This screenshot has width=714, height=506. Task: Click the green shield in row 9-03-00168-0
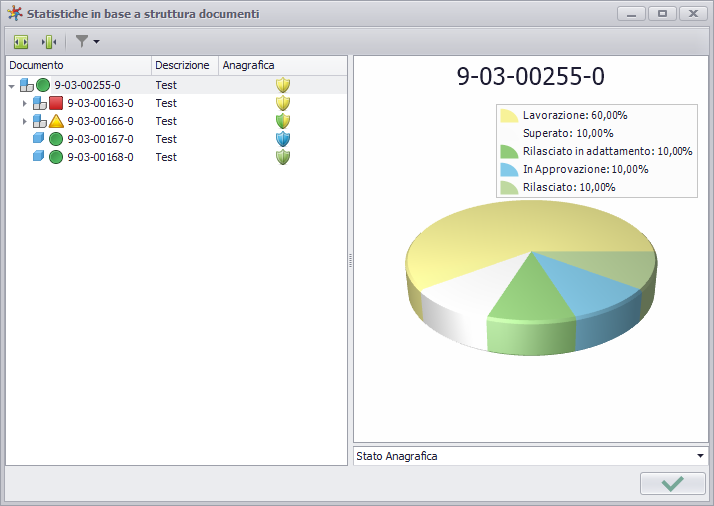pyautogui.click(x=283, y=157)
